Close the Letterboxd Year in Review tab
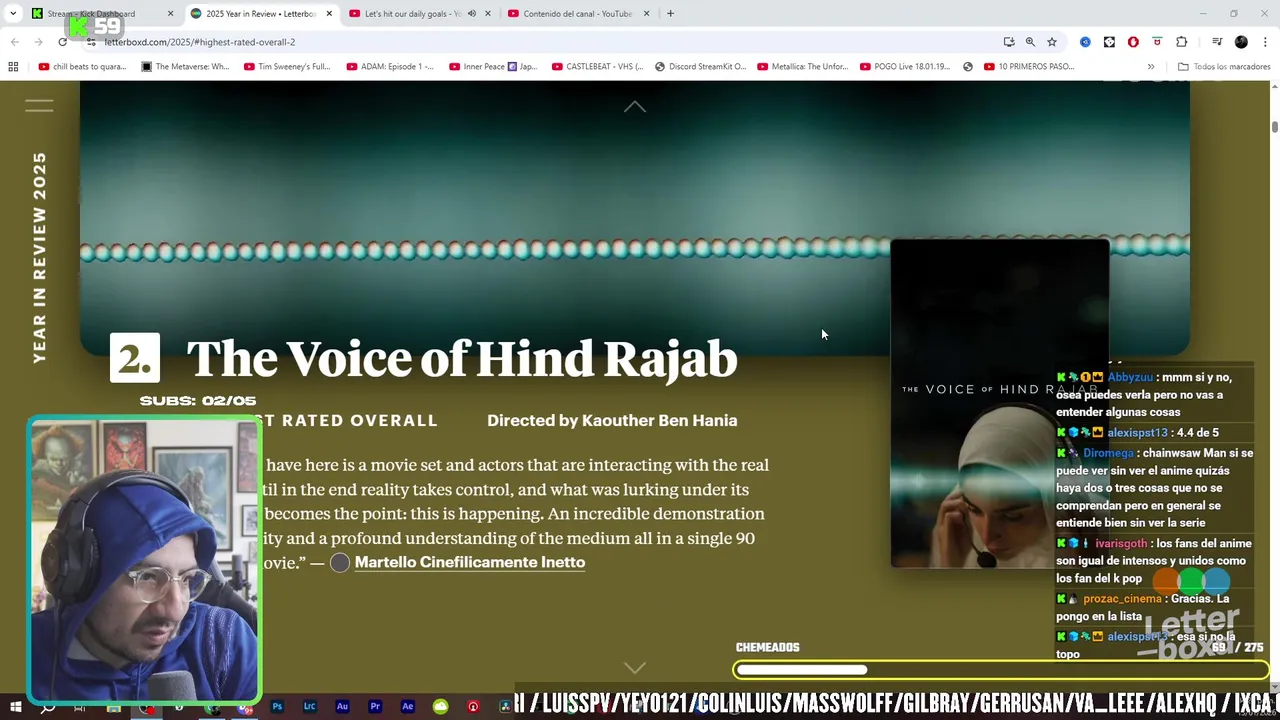 pyautogui.click(x=329, y=14)
